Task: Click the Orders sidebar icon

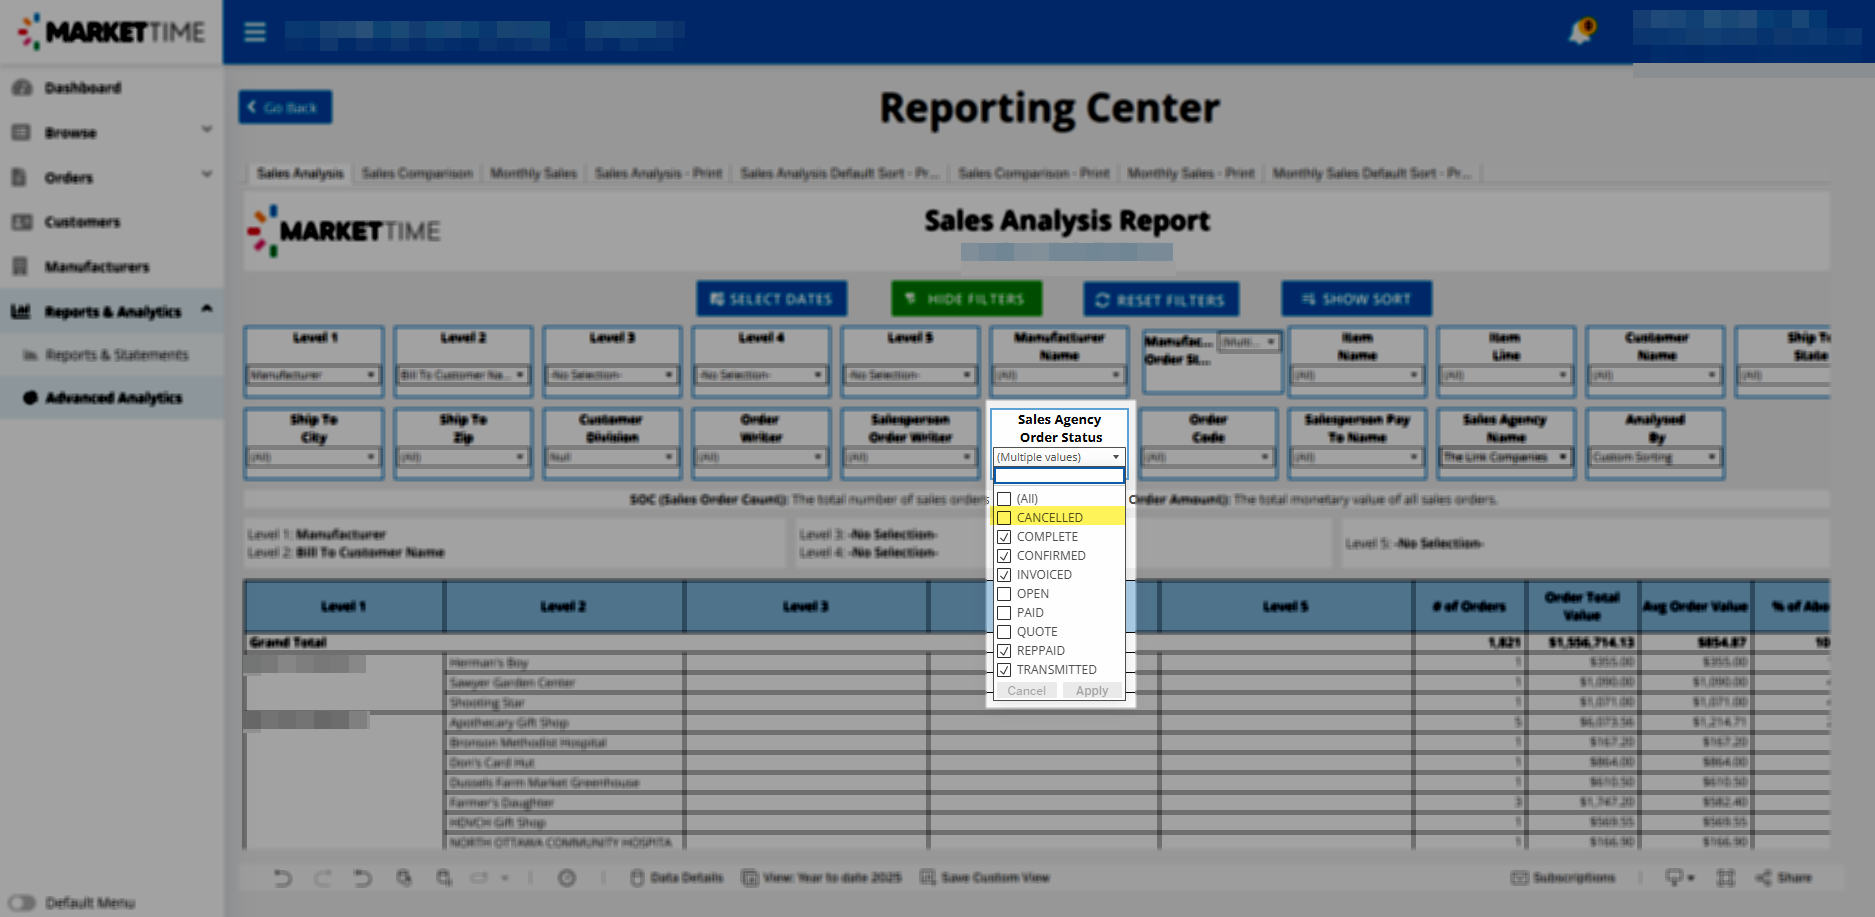Action: 19,177
